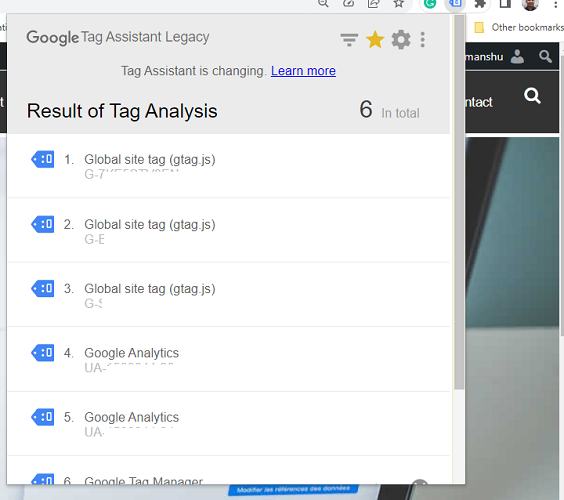Follow the Learn more link
The image size is (564, 500).
click(x=303, y=71)
